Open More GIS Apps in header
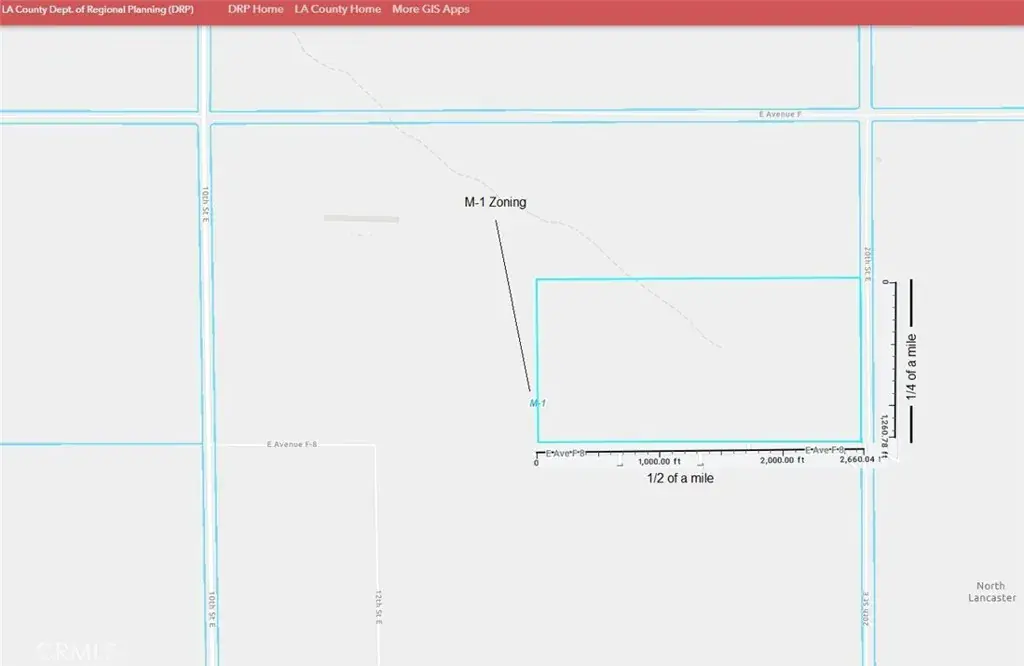 coord(430,9)
